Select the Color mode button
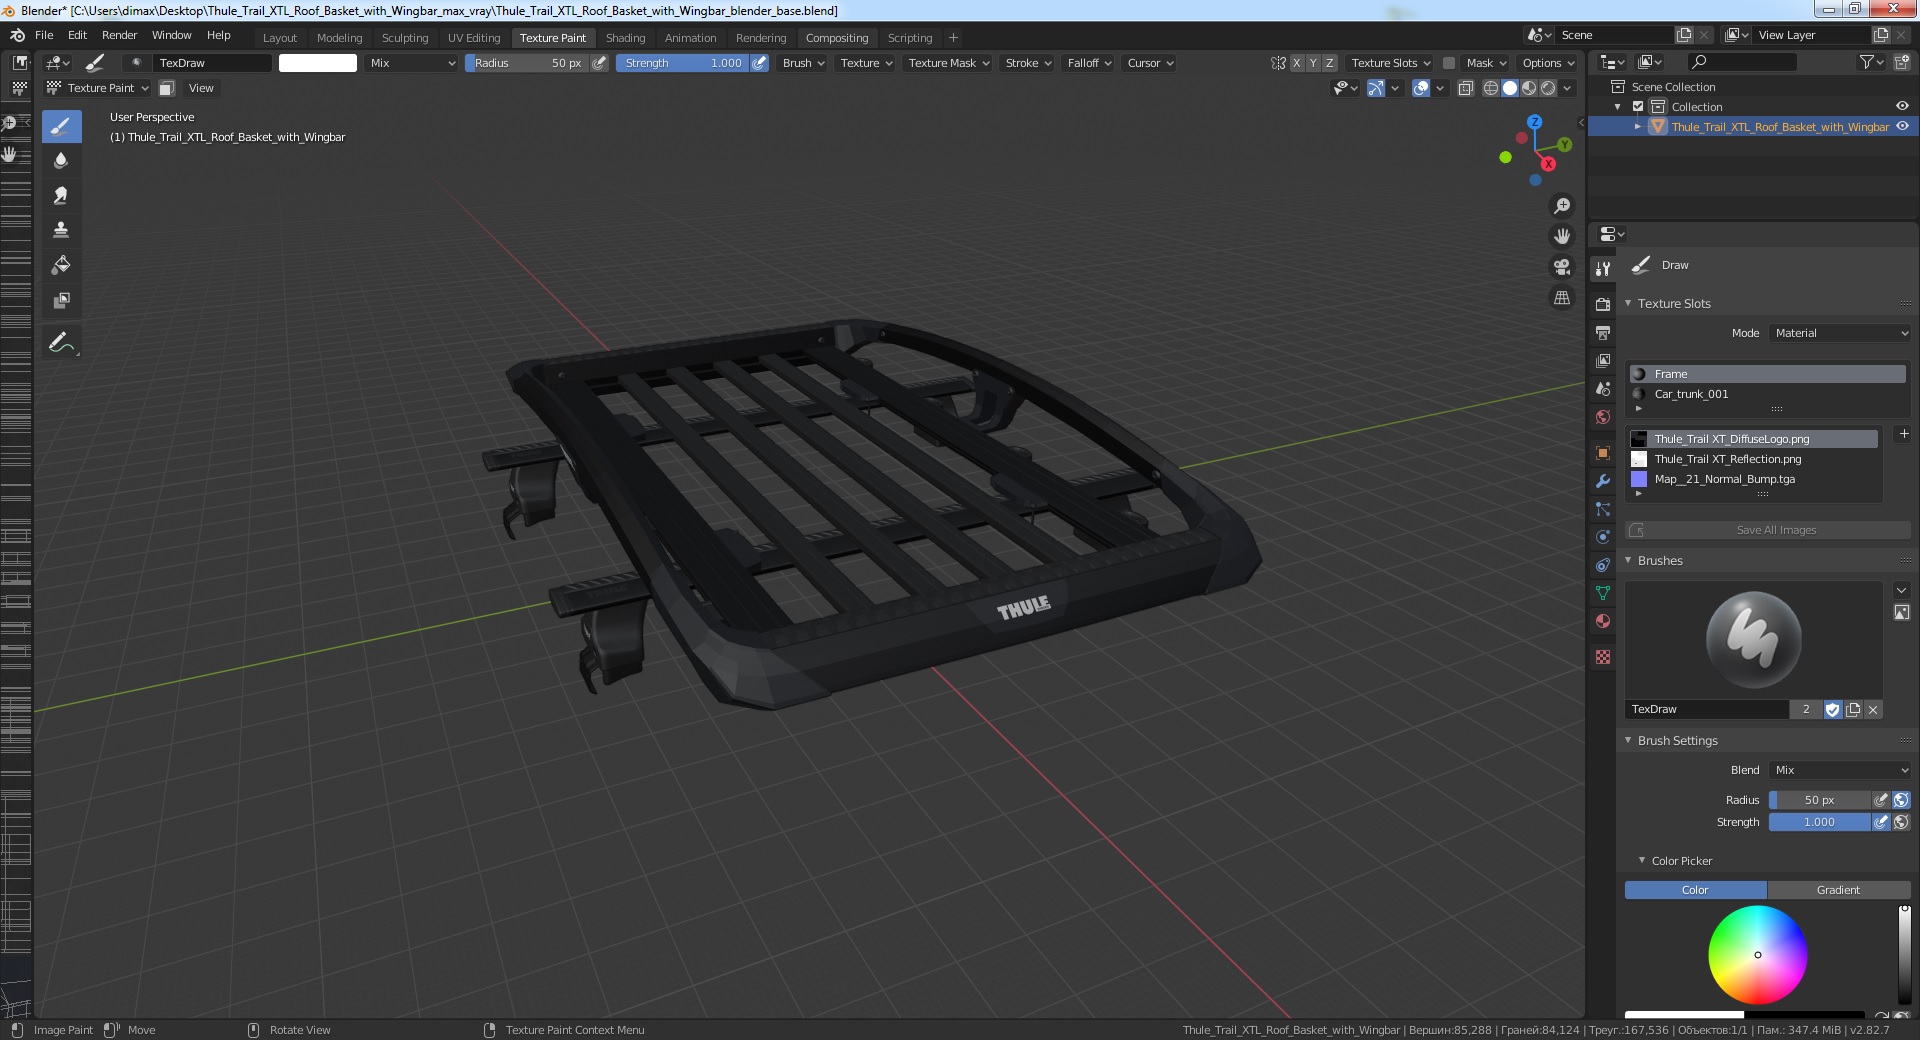1920x1040 pixels. click(1695, 890)
